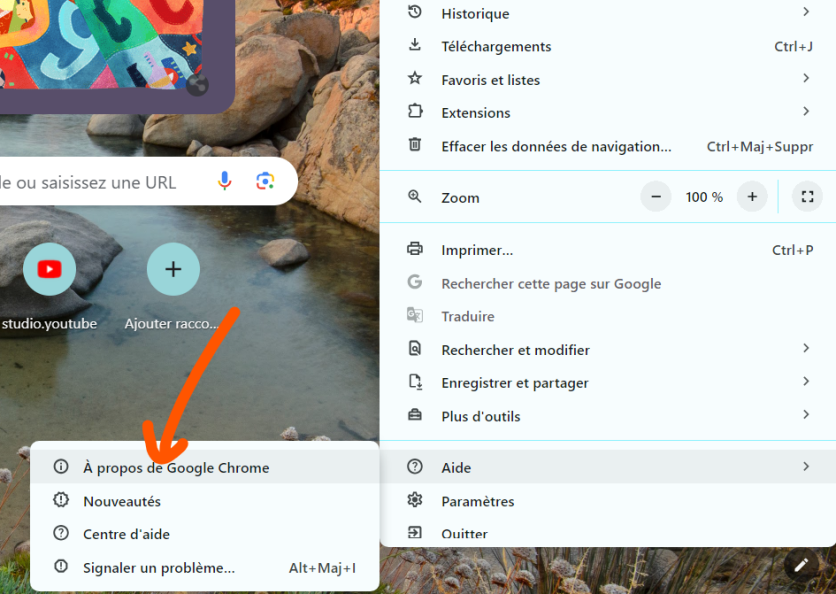Click the Historique clock icon
The width and height of the screenshot is (836, 594).
point(415,12)
